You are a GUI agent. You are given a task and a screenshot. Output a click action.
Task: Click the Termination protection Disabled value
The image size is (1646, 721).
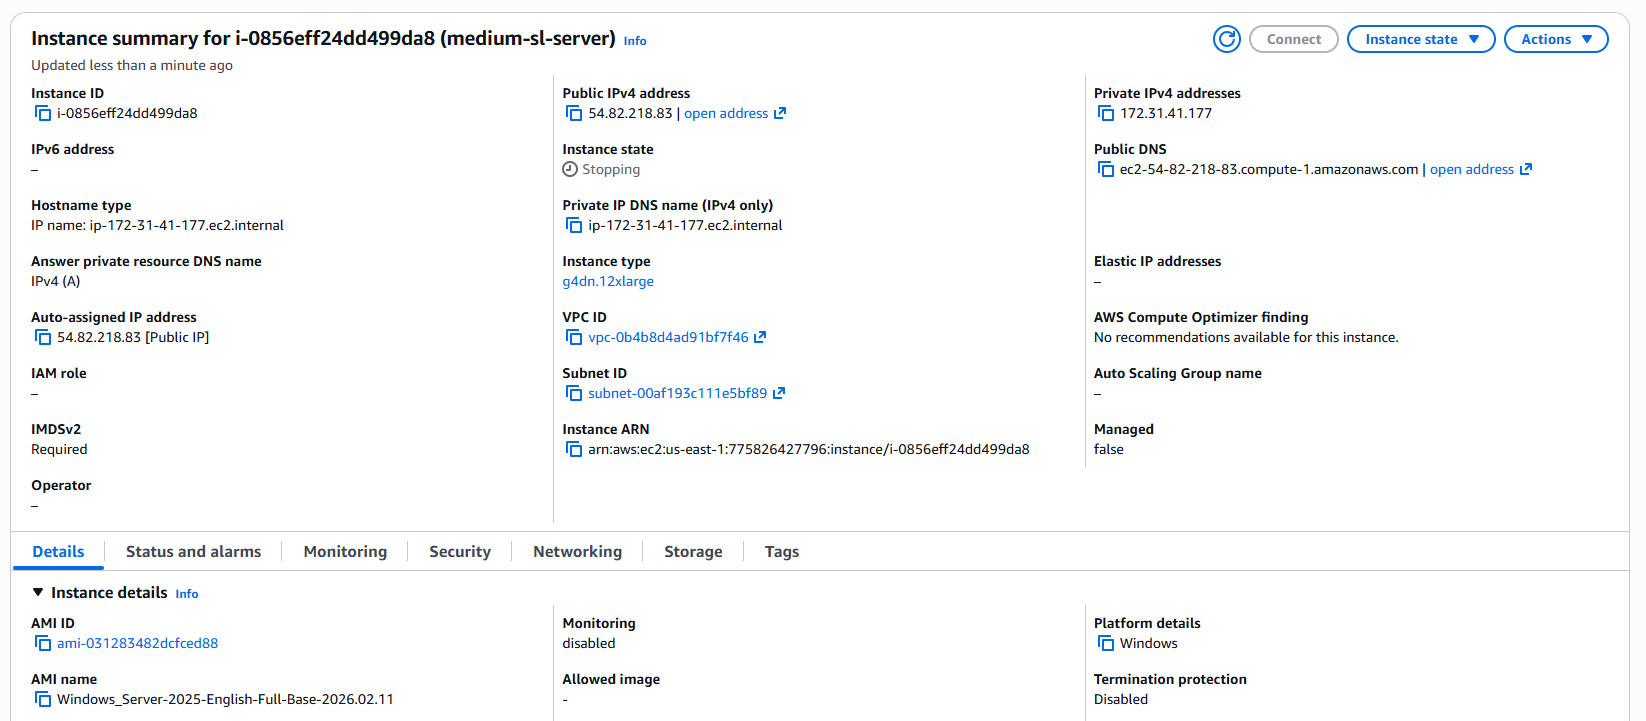[1121, 699]
